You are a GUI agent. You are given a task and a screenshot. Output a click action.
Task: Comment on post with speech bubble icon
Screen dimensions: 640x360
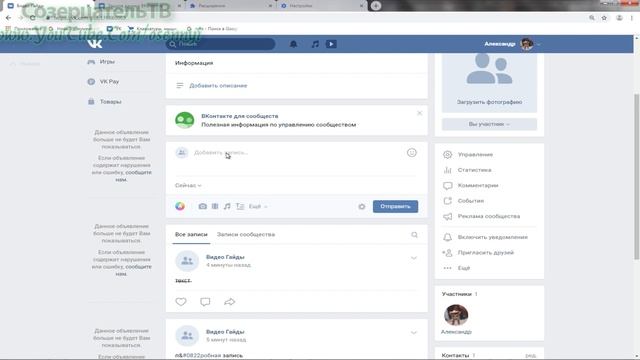coord(205,302)
